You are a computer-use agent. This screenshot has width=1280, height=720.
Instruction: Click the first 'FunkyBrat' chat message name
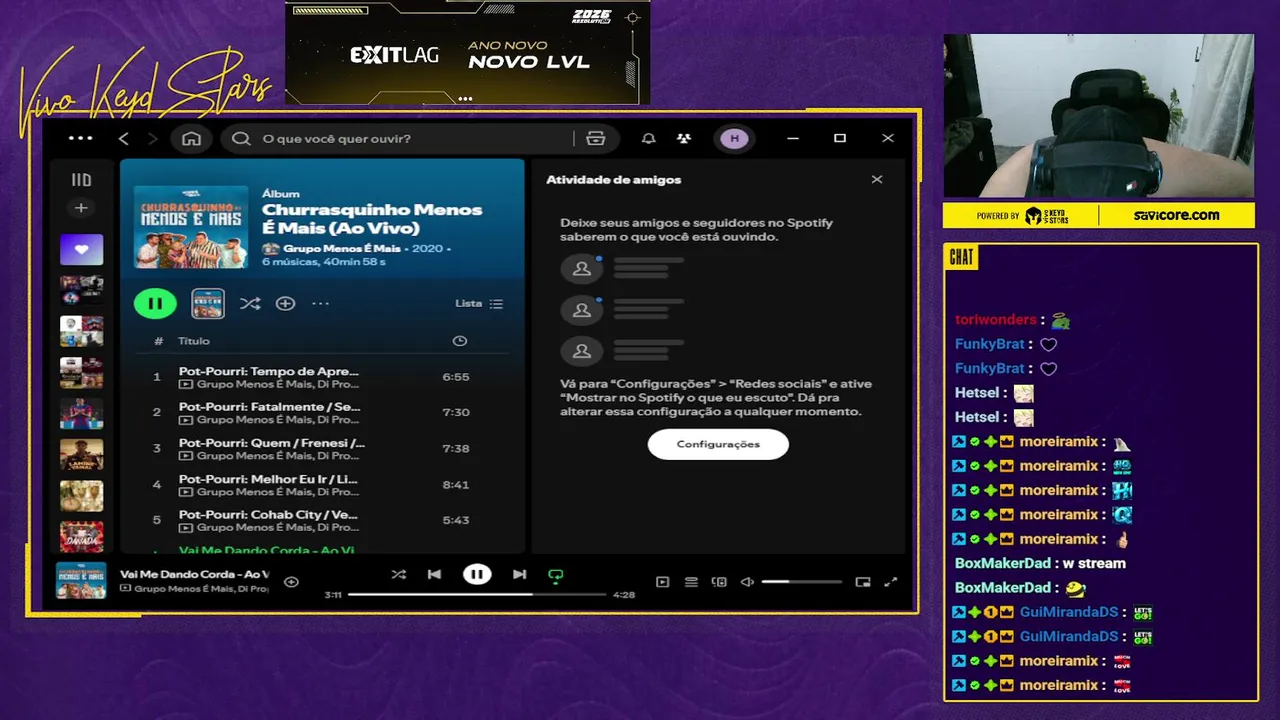(990, 344)
